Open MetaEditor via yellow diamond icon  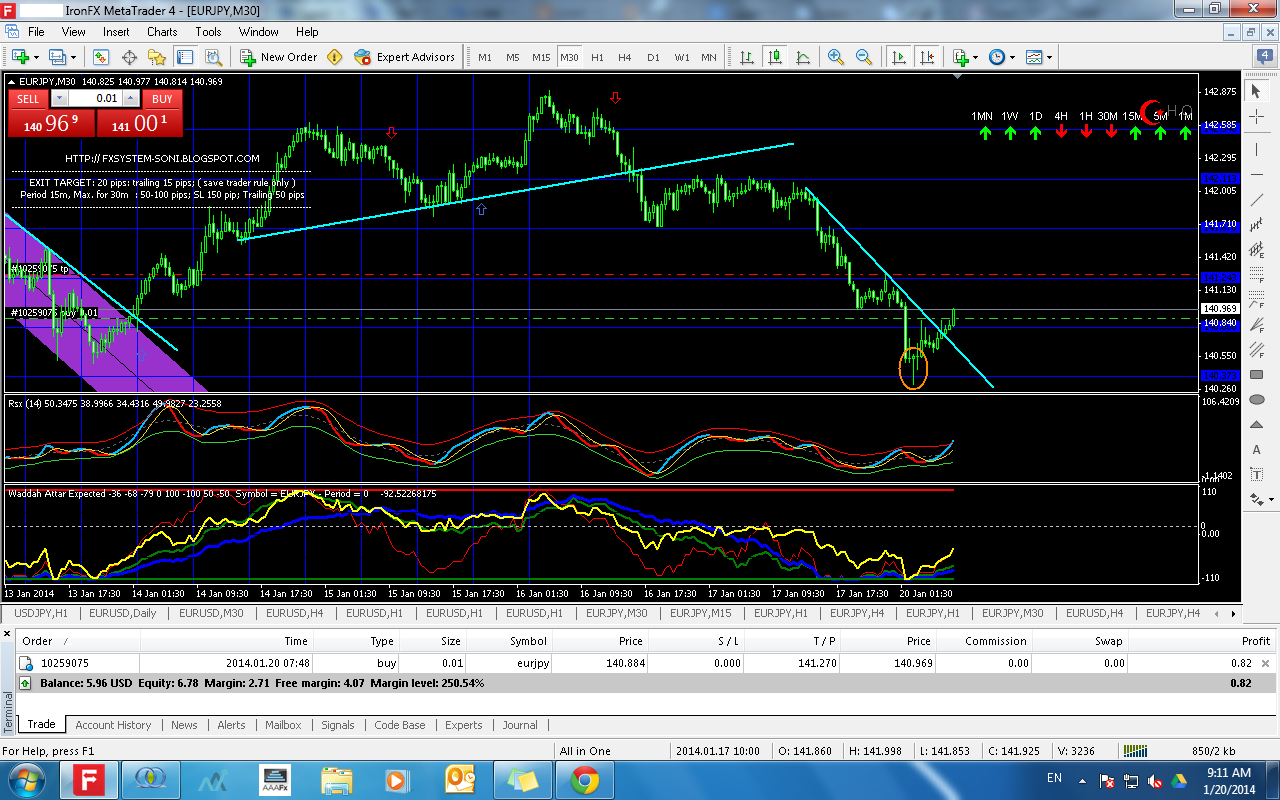click(334, 57)
